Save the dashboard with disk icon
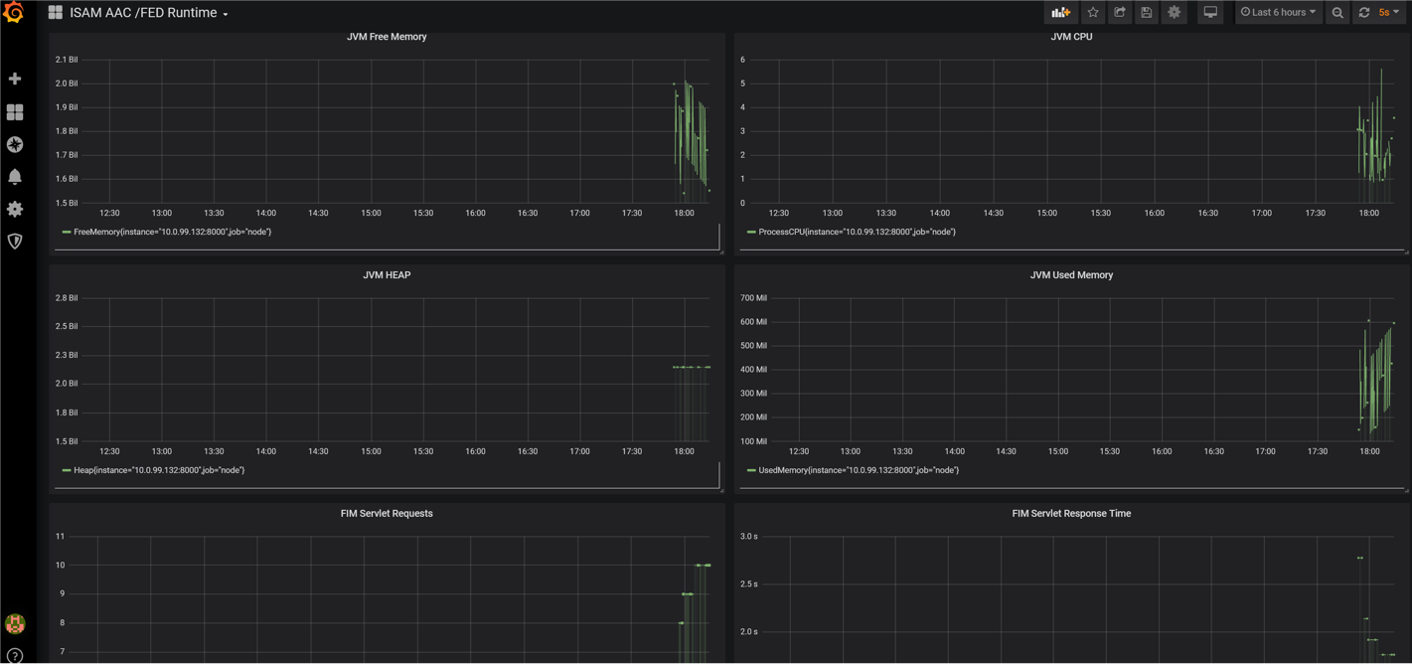The width and height of the screenshot is (1412, 664). (1147, 12)
